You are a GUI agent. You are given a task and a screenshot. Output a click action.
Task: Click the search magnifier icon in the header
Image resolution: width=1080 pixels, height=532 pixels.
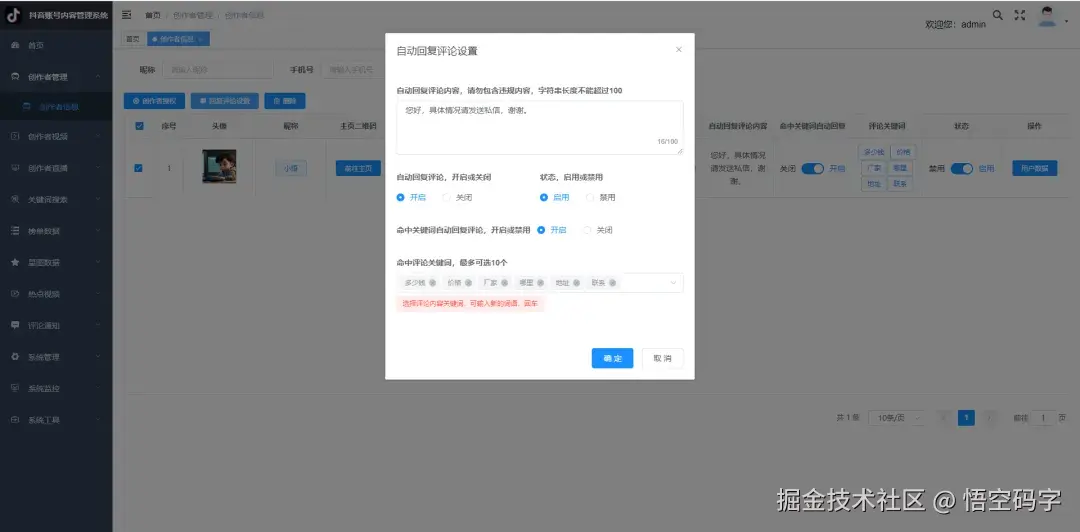(x=997, y=14)
